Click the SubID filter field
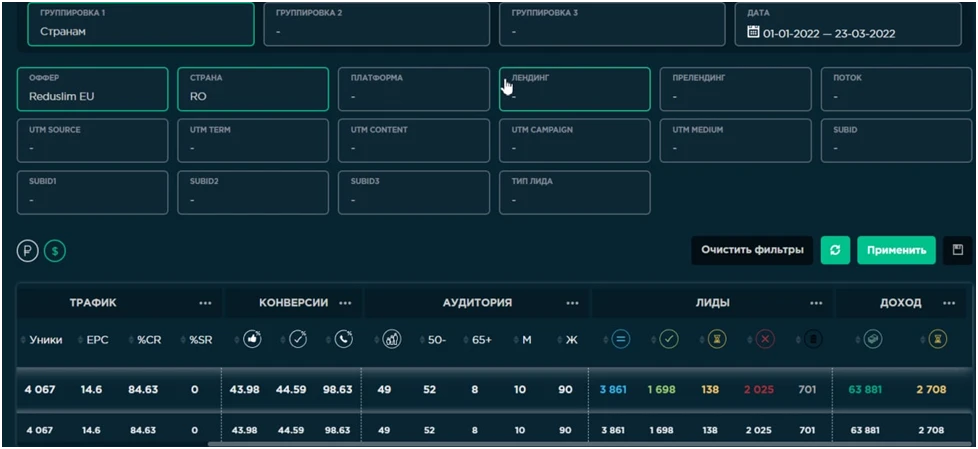The image size is (978, 449). click(x=896, y=141)
